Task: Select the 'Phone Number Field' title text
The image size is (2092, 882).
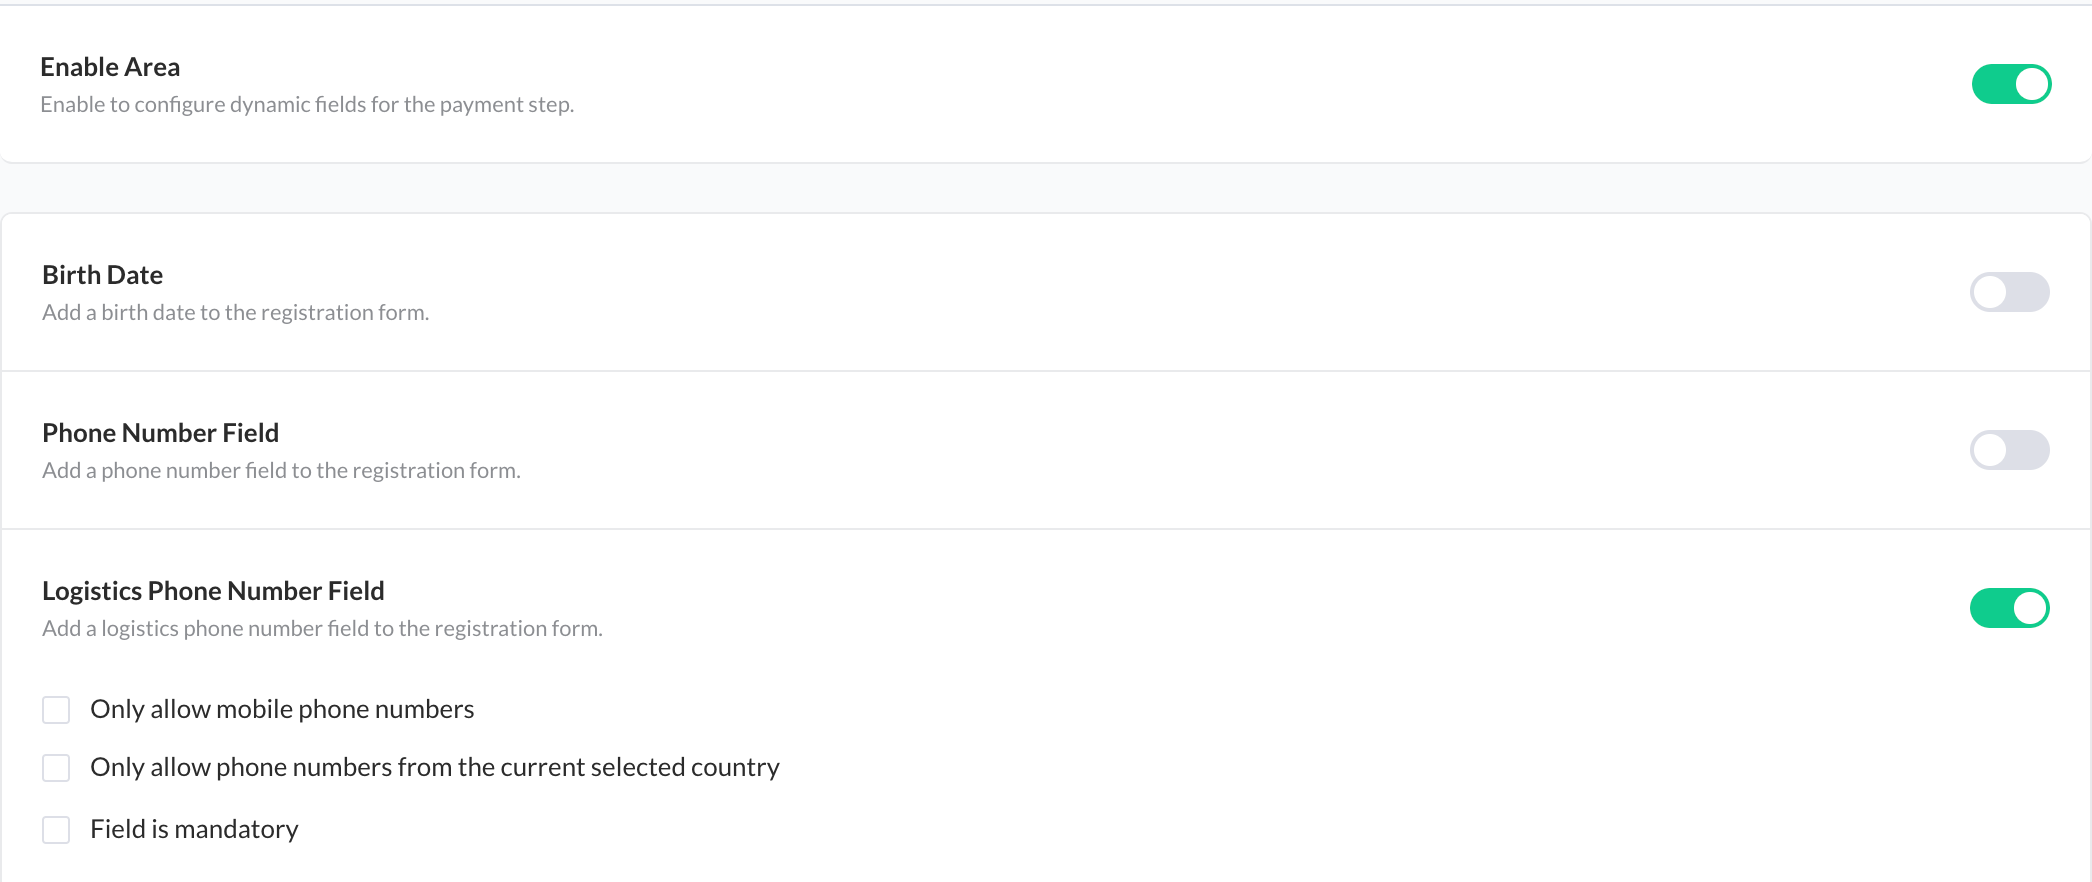Action: pos(160,433)
